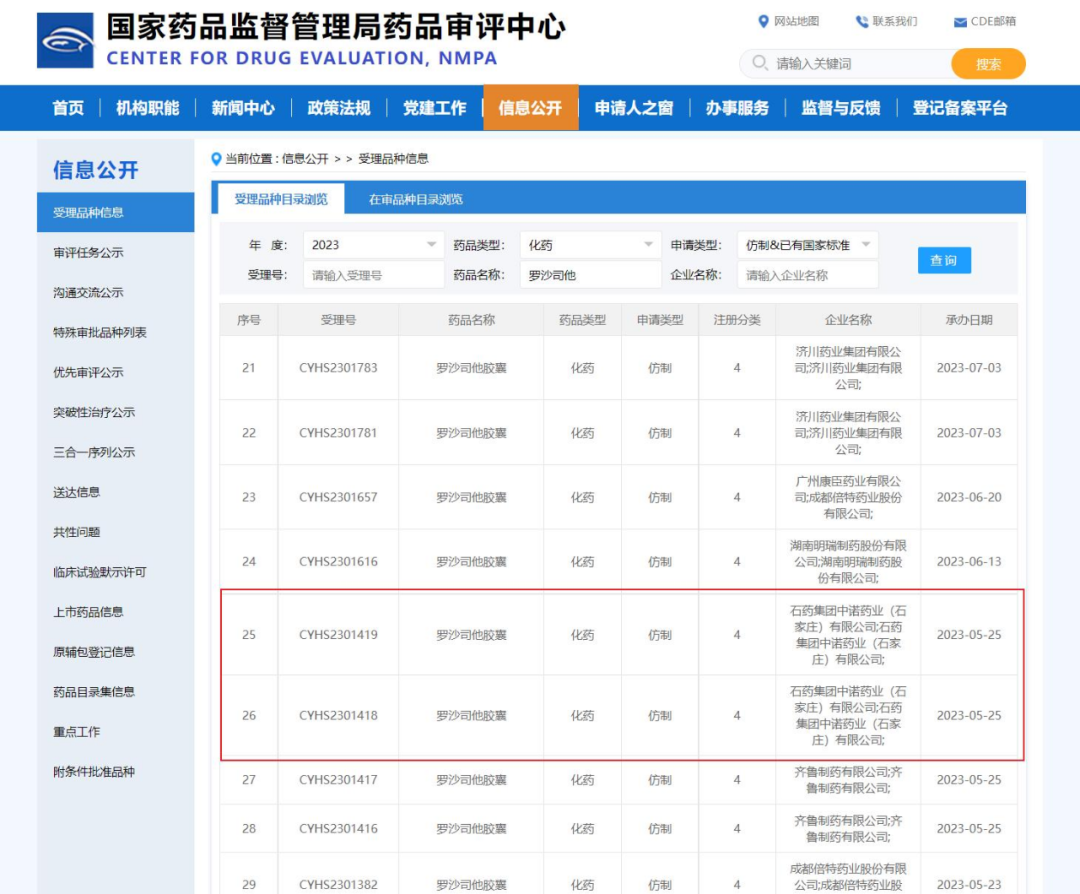This screenshot has height=894, width=1080.
Task: Click the CDE邮箱 envelope icon
Action: (x=958, y=21)
